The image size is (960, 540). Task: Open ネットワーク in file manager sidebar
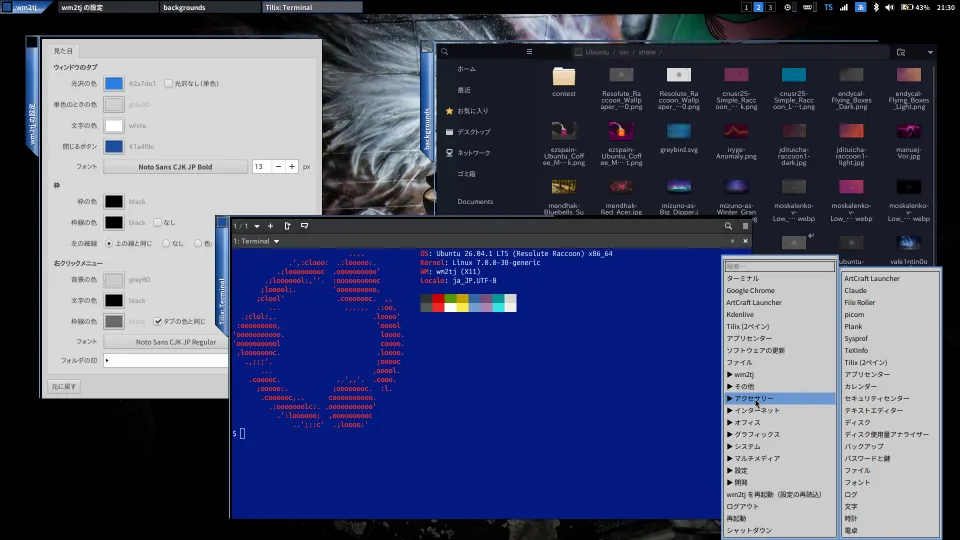click(x=473, y=152)
